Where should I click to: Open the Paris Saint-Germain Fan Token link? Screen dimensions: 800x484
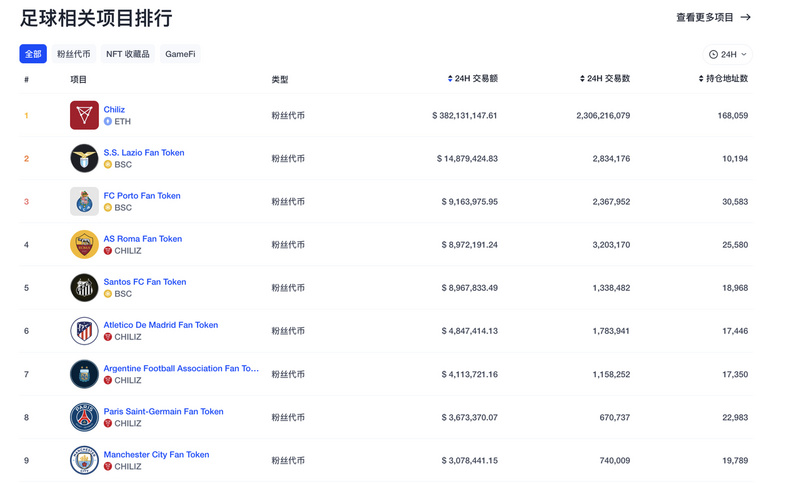click(x=163, y=411)
